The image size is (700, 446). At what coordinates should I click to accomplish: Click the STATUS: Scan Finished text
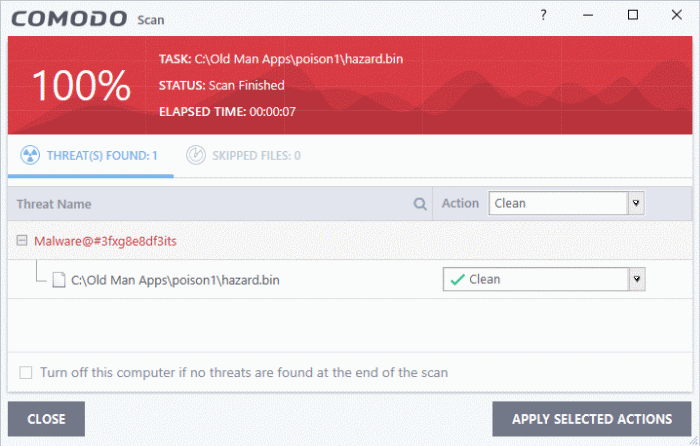(221, 85)
